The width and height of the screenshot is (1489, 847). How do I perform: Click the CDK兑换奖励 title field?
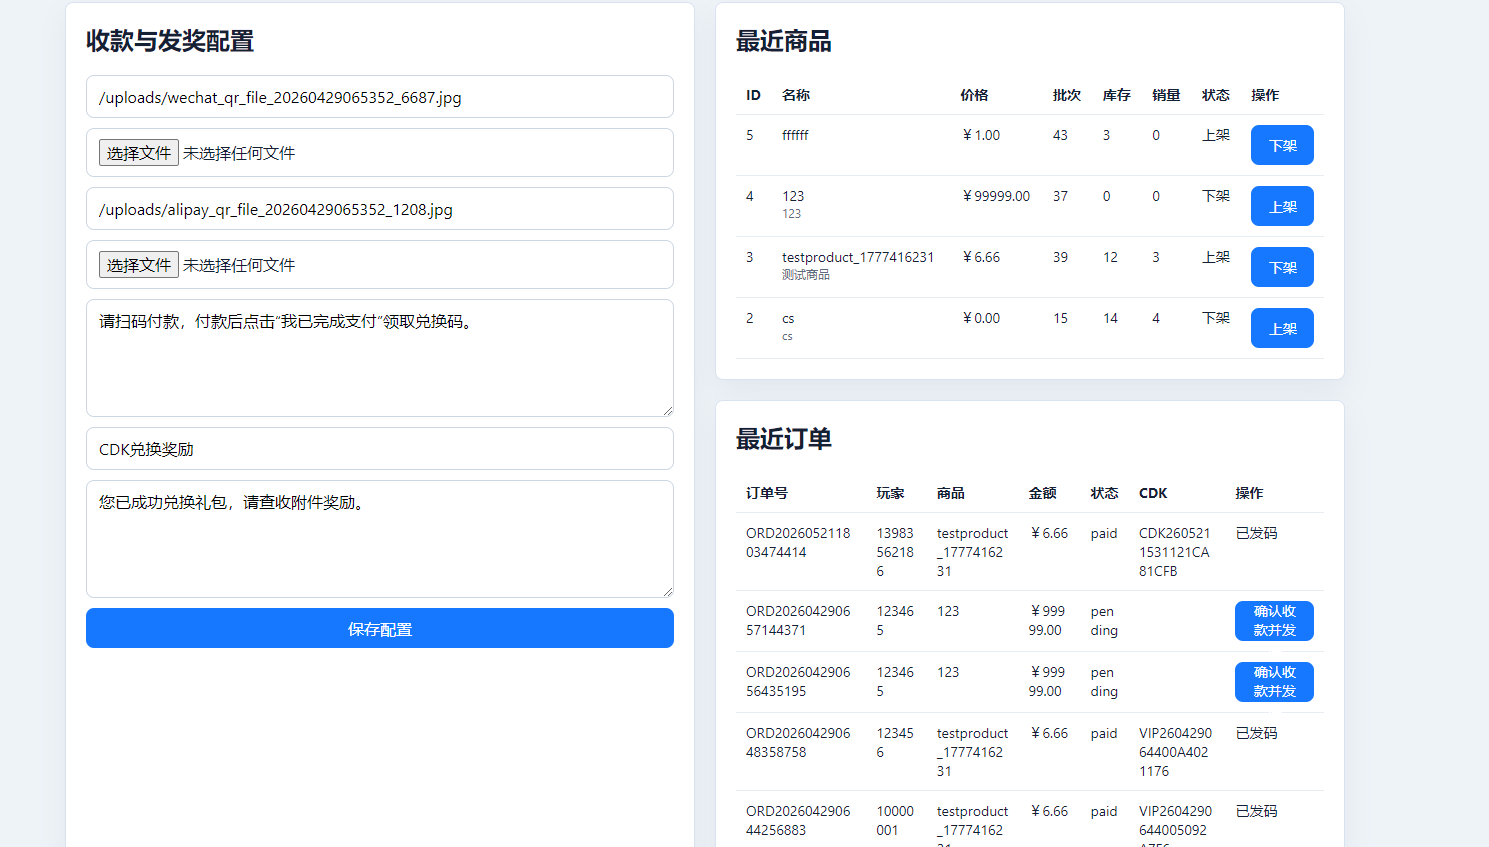click(x=380, y=449)
